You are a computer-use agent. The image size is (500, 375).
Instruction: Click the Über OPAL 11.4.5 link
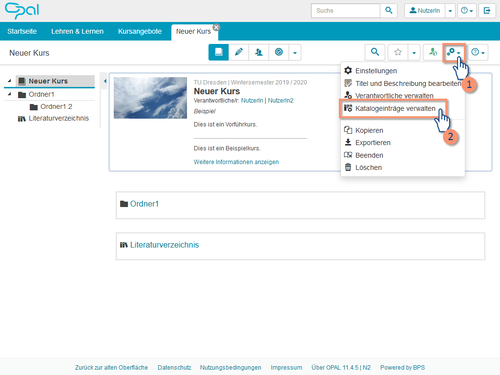[x=341, y=367]
